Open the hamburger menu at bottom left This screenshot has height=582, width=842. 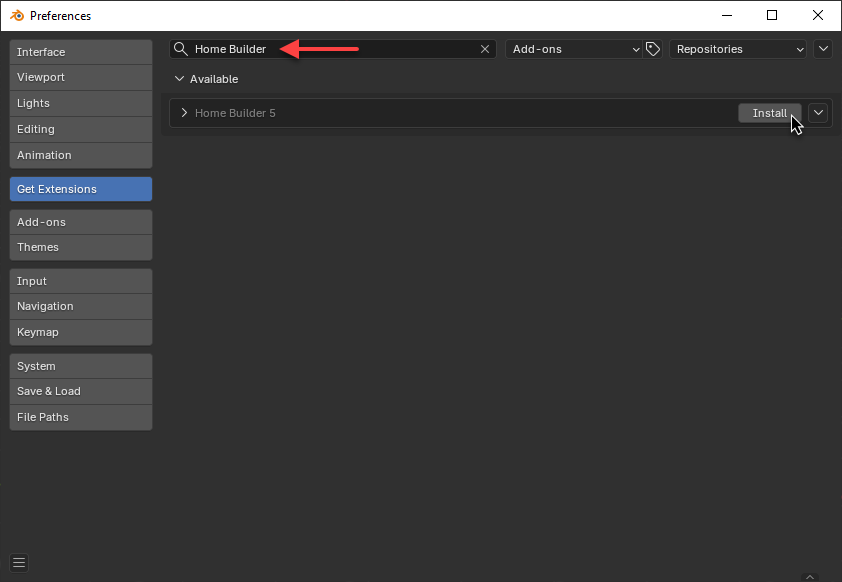click(x=19, y=562)
